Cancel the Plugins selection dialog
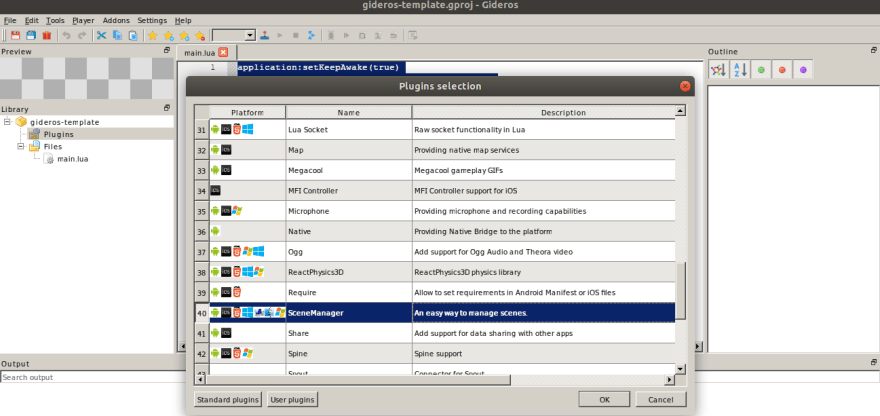 click(661, 400)
